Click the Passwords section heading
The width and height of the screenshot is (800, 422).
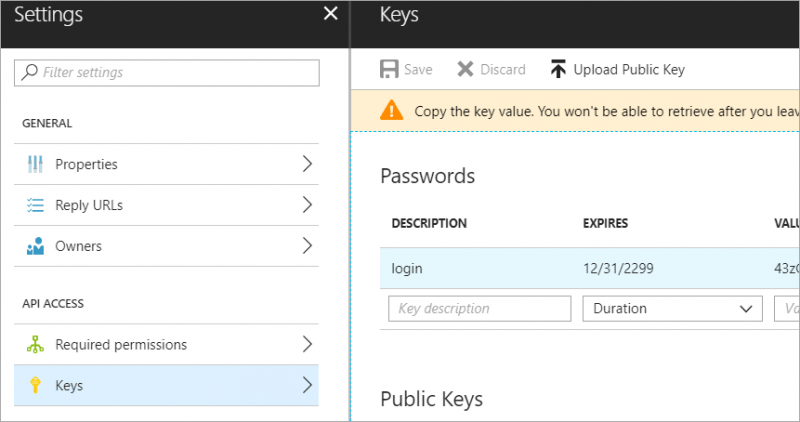pyautogui.click(x=428, y=176)
